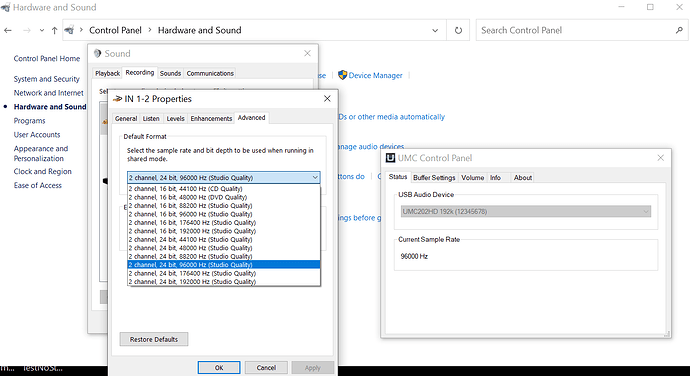Switch to the Playback tab

(107, 74)
